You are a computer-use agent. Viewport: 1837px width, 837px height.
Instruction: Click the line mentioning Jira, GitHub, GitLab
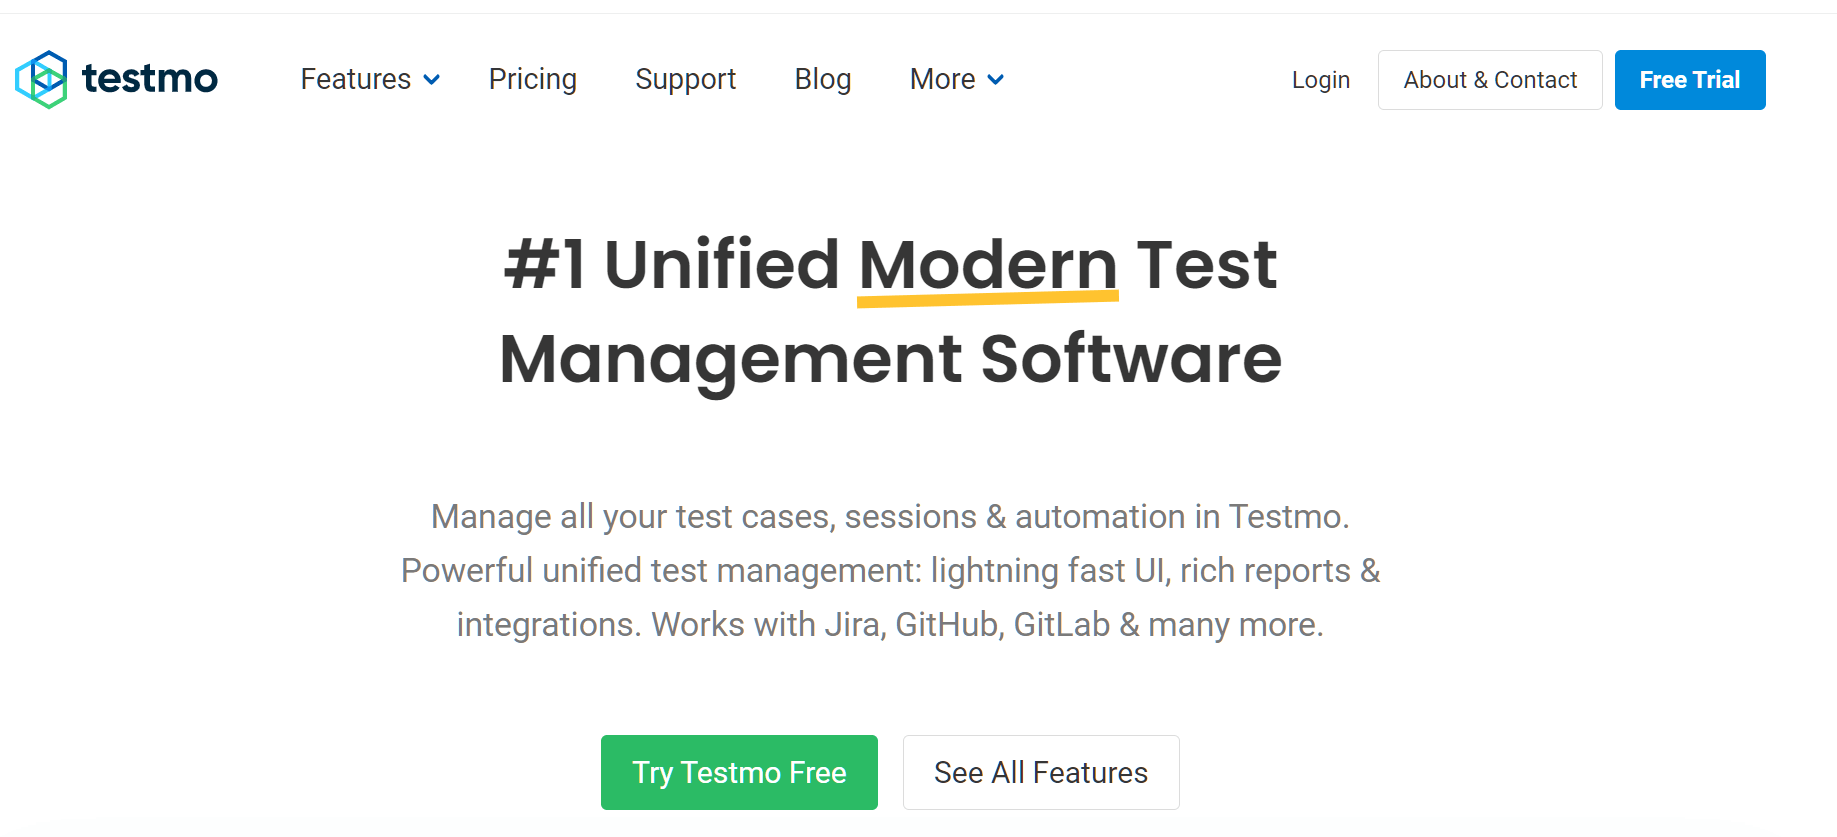pos(890,624)
